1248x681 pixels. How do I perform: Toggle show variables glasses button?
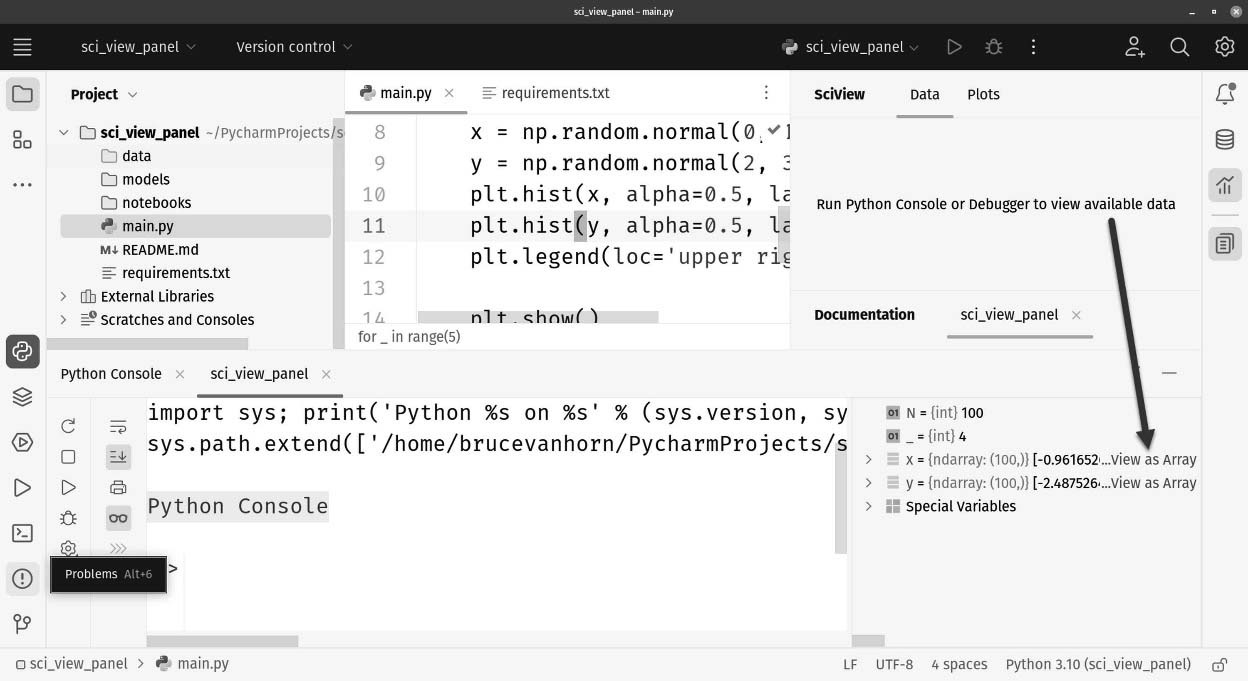point(118,518)
